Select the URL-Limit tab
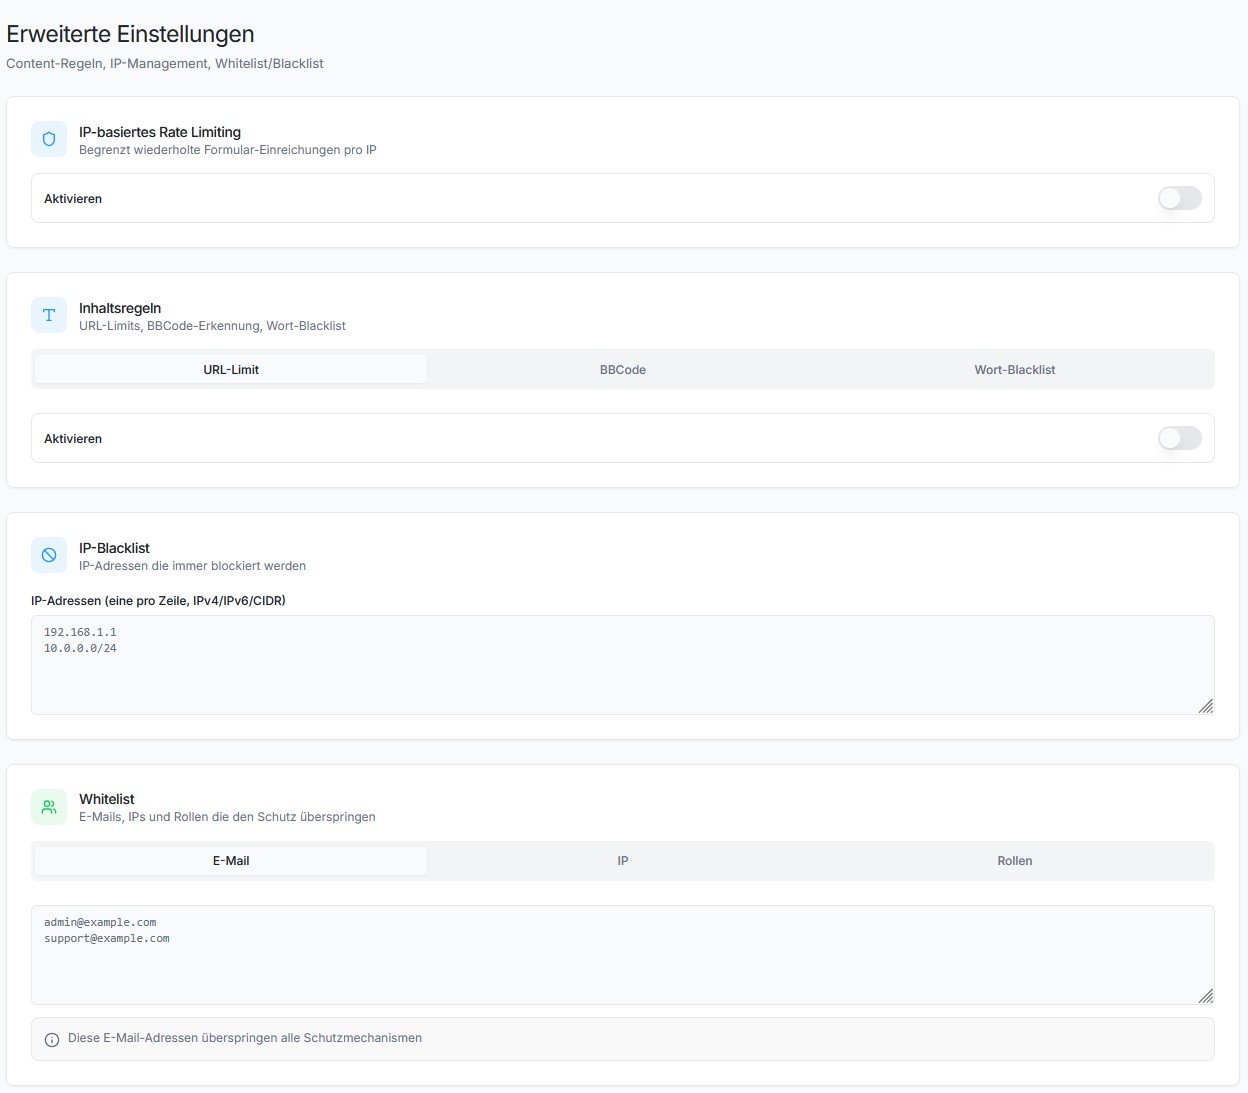The height and width of the screenshot is (1093, 1248). [x=229, y=369]
